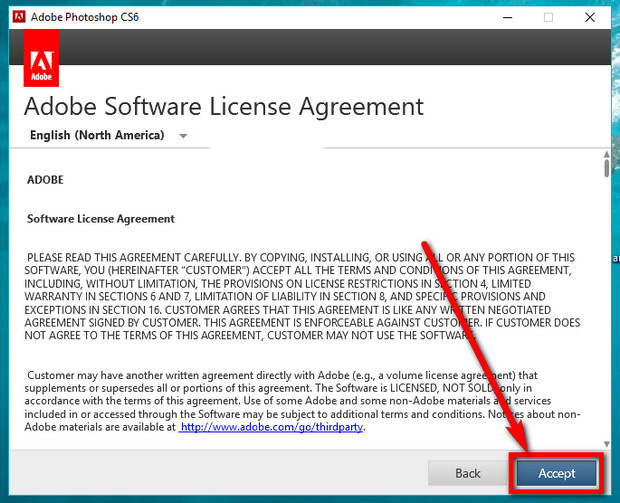Click the Adobe icon in title bar
The width and height of the screenshot is (620, 503).
pyautogui.click(x=19, y=17)
